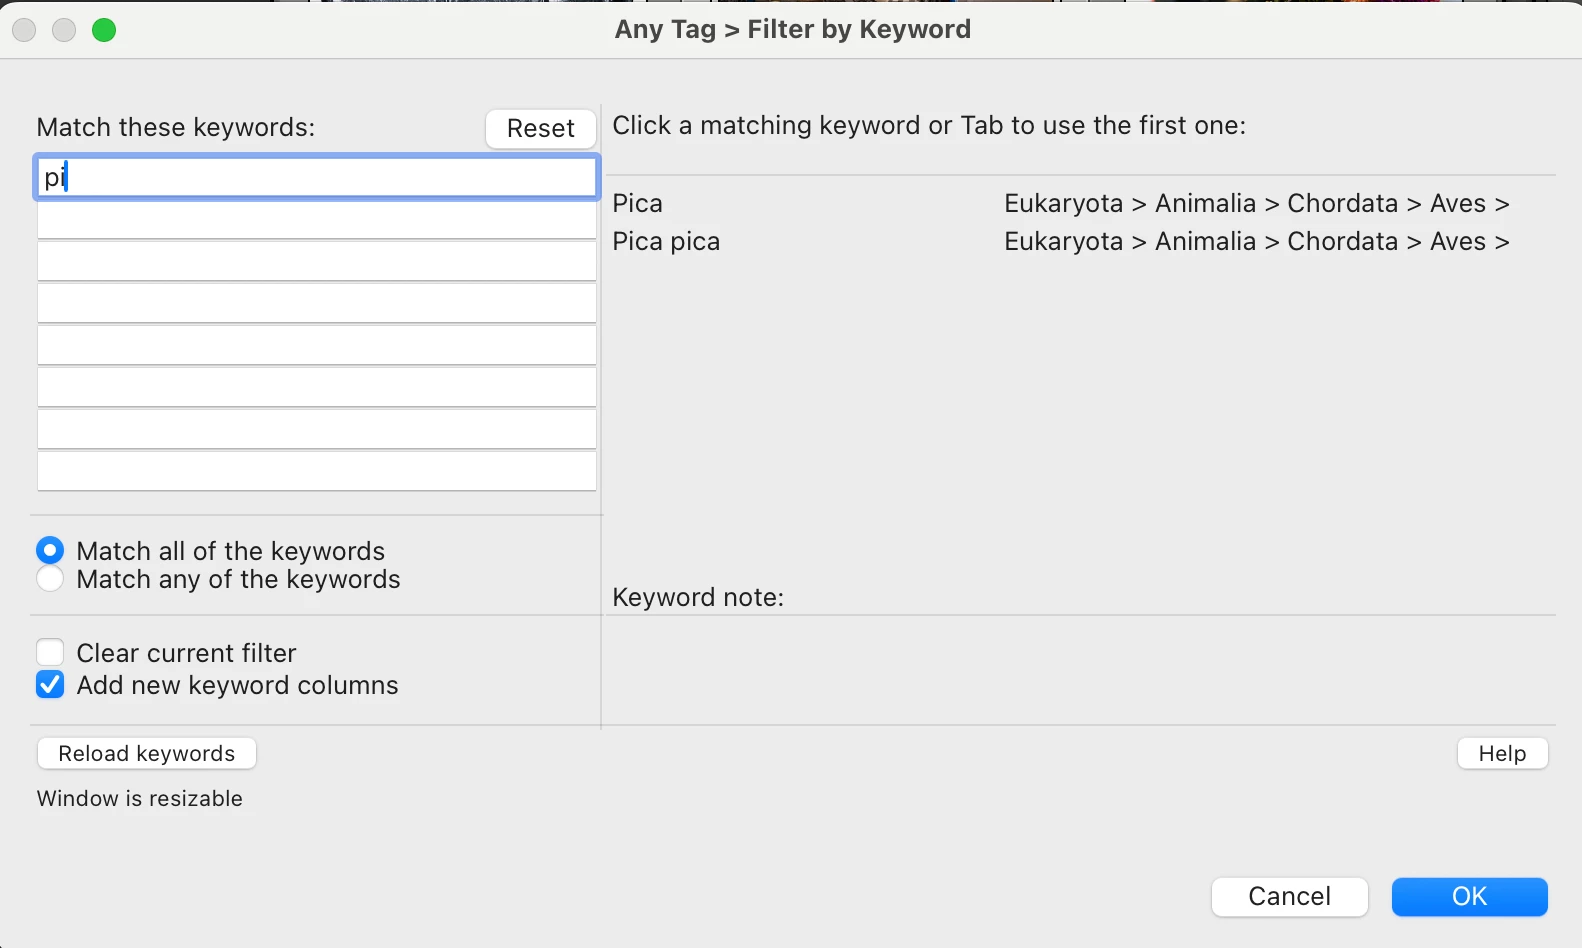Confirm the filter with OK
Image resolution: width=1582 pixels, height=948 pixels.
pyautogui.click(x=1468, y=896)
